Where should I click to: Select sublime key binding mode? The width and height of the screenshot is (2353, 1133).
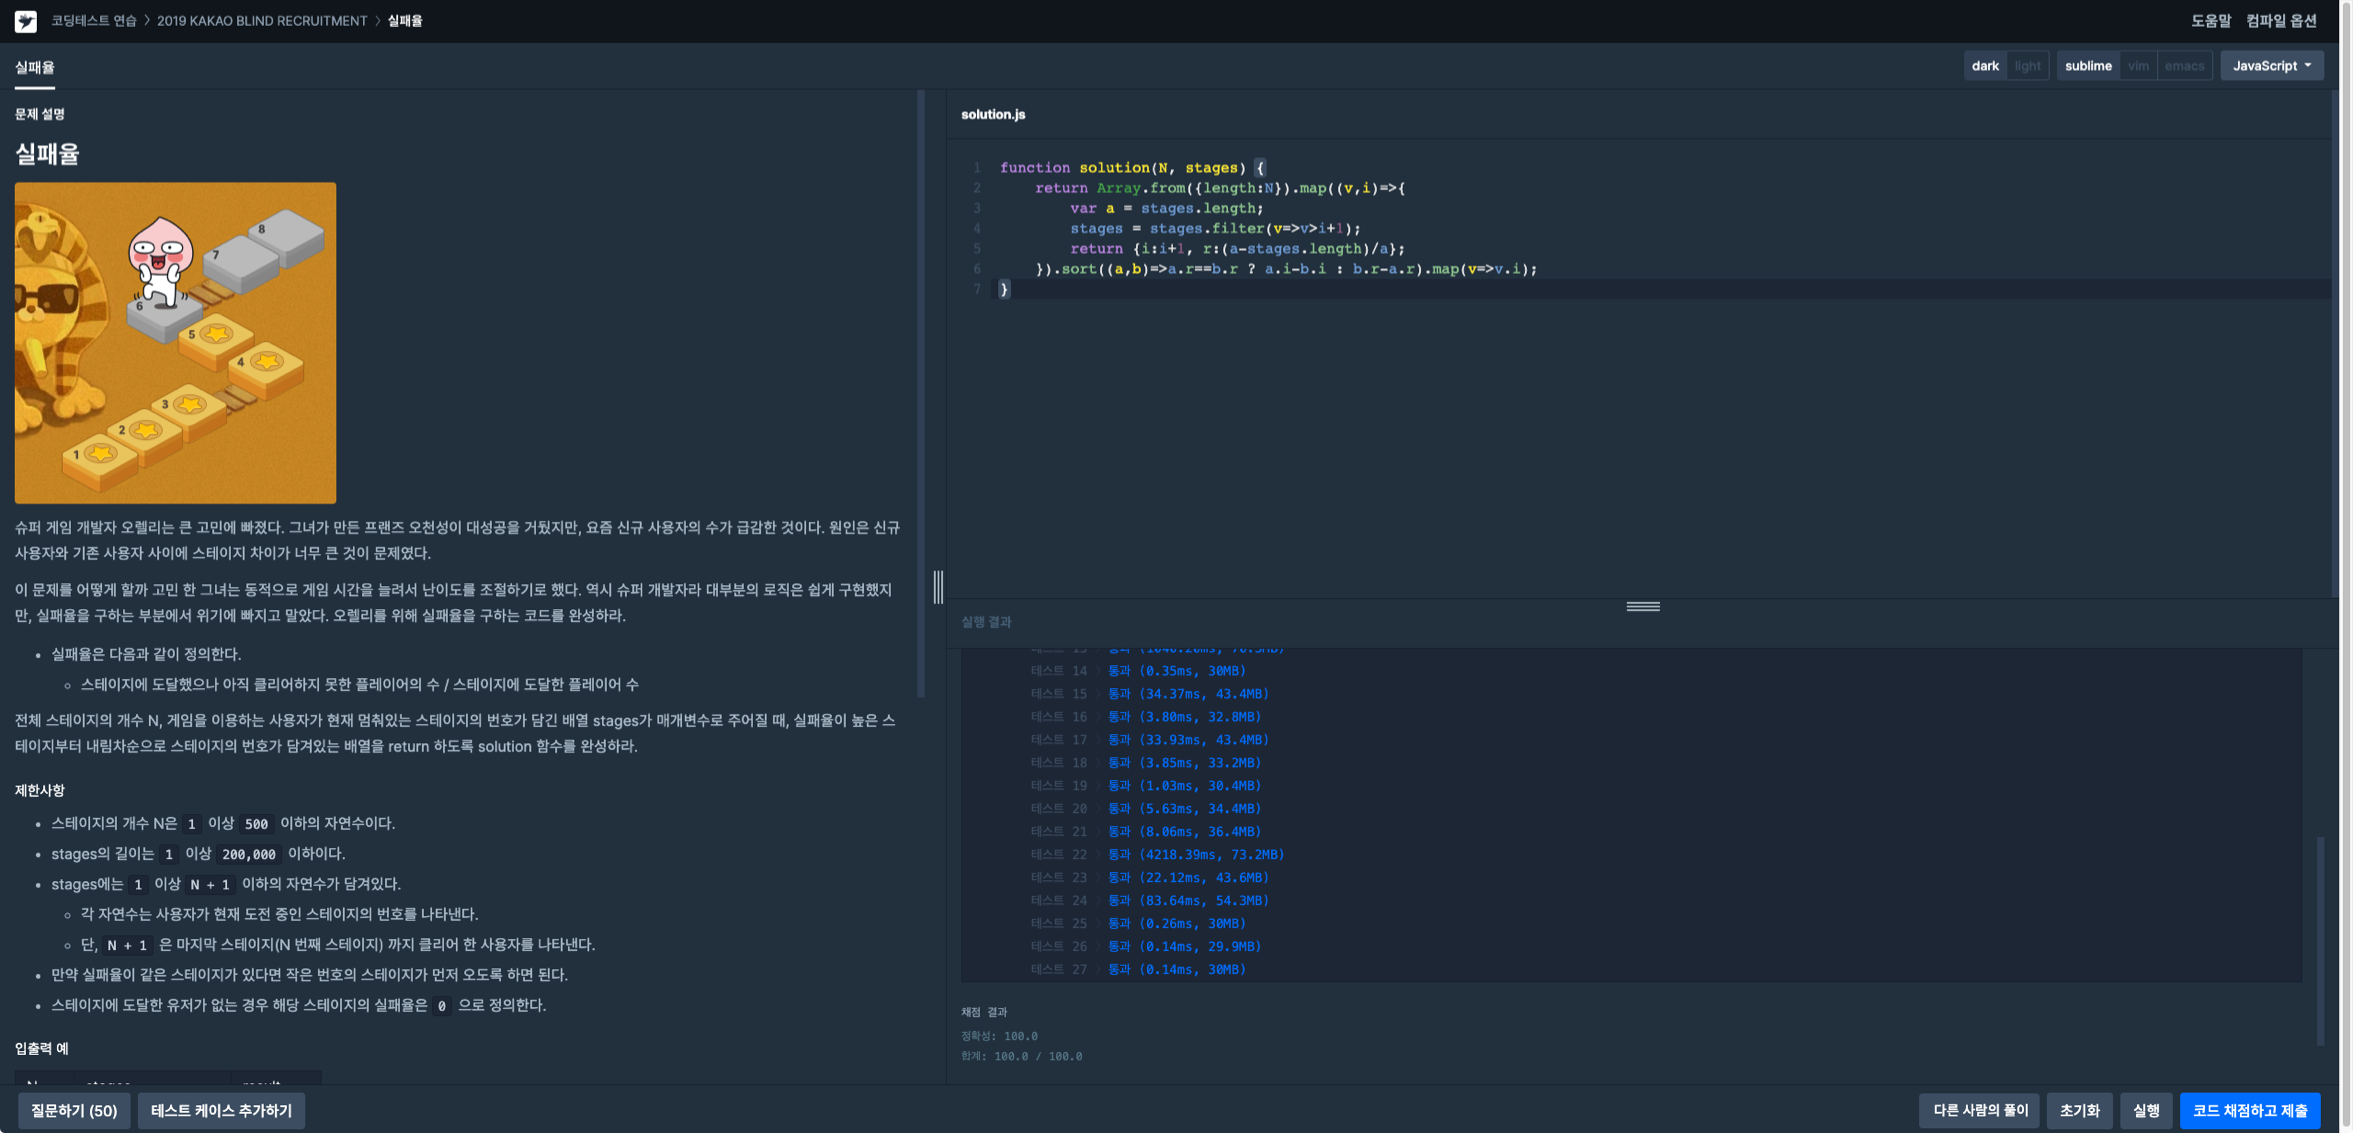point(2088,66)
